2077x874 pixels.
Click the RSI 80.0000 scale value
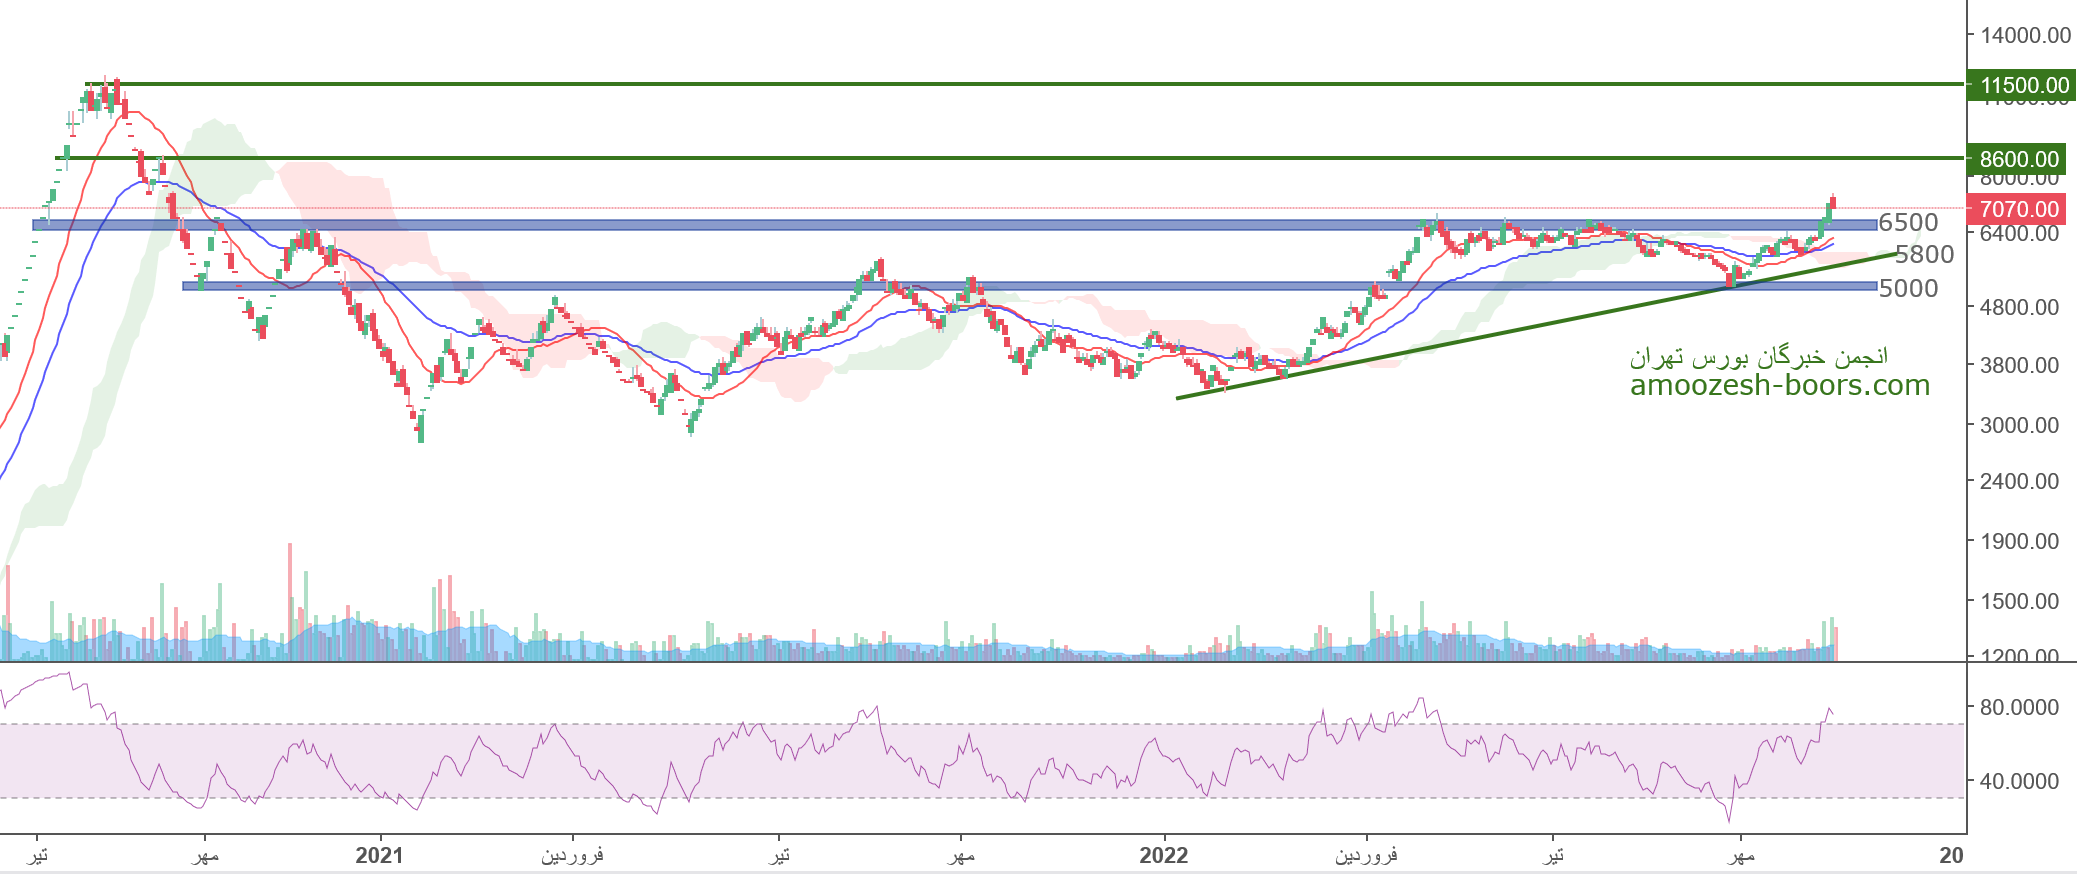pos(2019,707)
